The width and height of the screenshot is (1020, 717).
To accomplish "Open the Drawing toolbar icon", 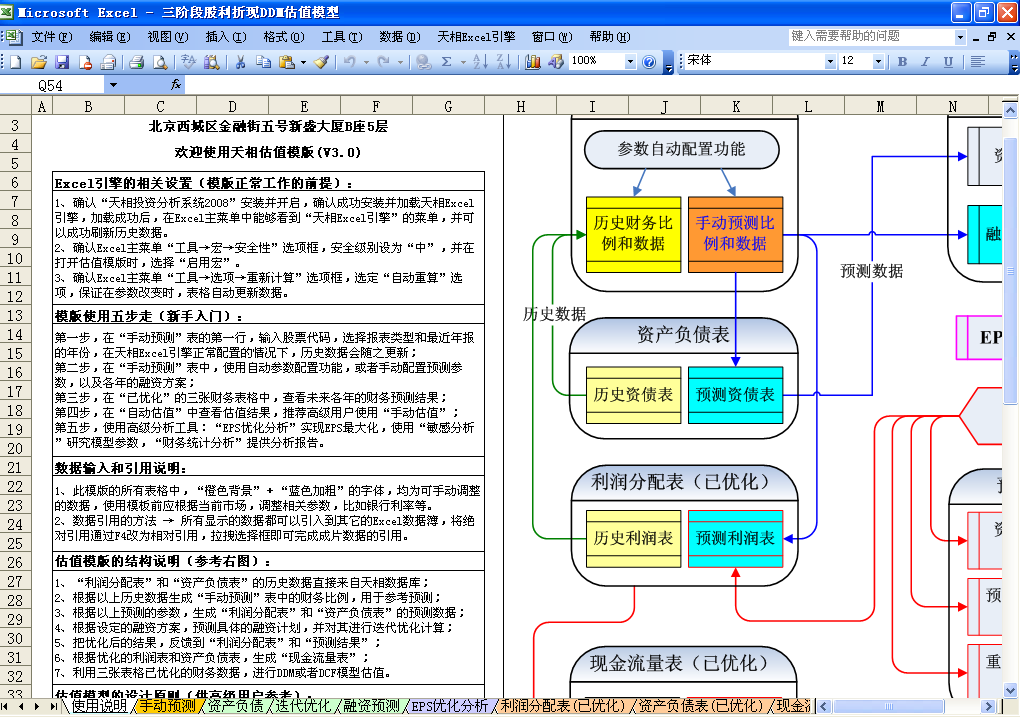I will pyautogui.click(x=556, y=62).
